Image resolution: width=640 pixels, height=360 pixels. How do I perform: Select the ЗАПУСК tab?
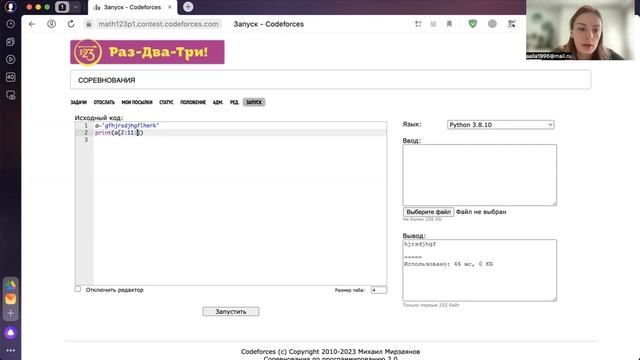(254, 102)
